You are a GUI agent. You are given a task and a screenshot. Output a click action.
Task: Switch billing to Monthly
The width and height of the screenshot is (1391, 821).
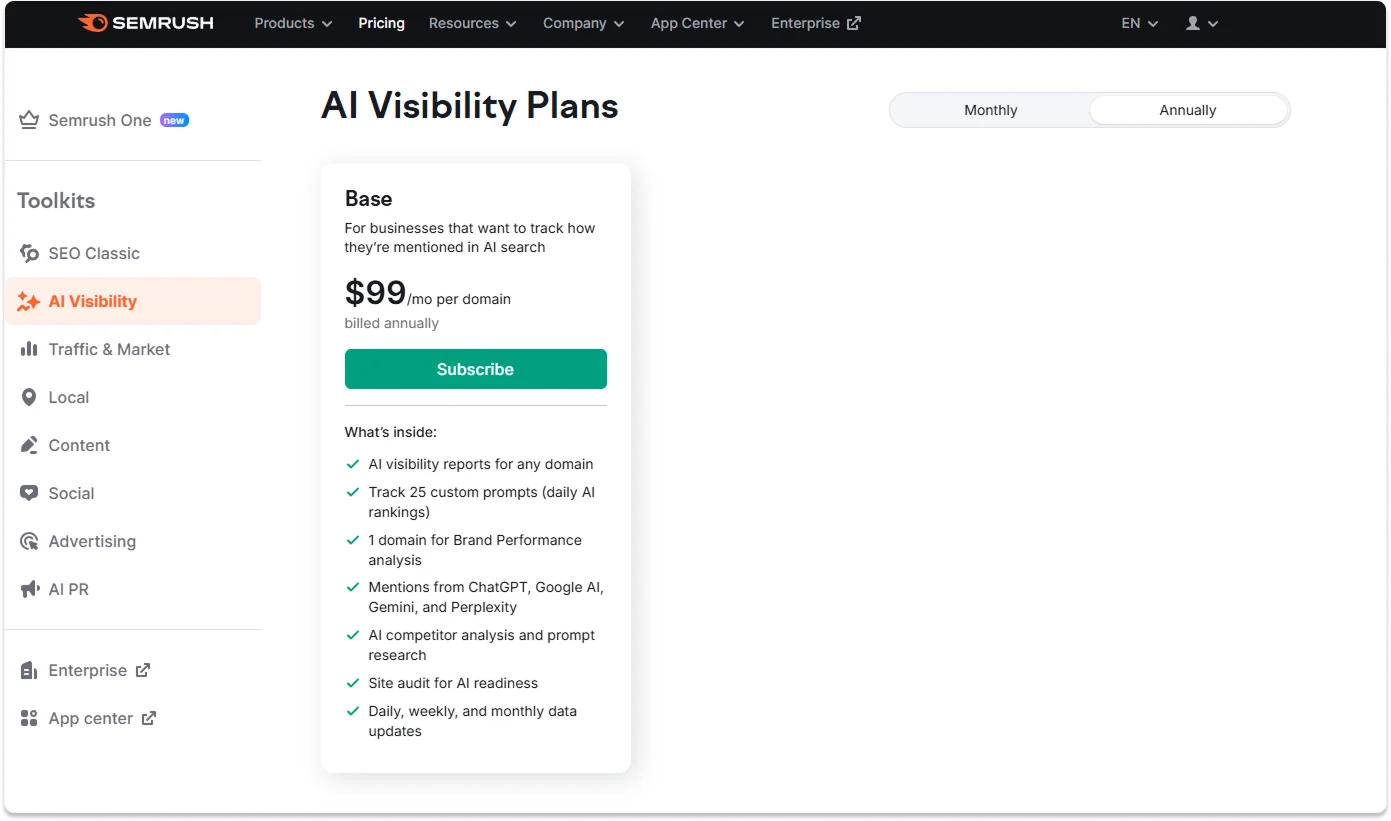point(989,110)
